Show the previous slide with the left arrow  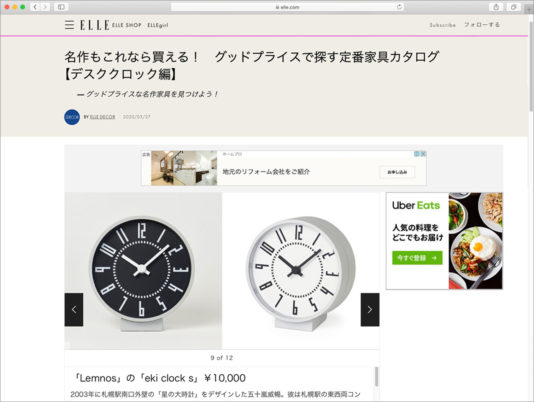(74, 310)
